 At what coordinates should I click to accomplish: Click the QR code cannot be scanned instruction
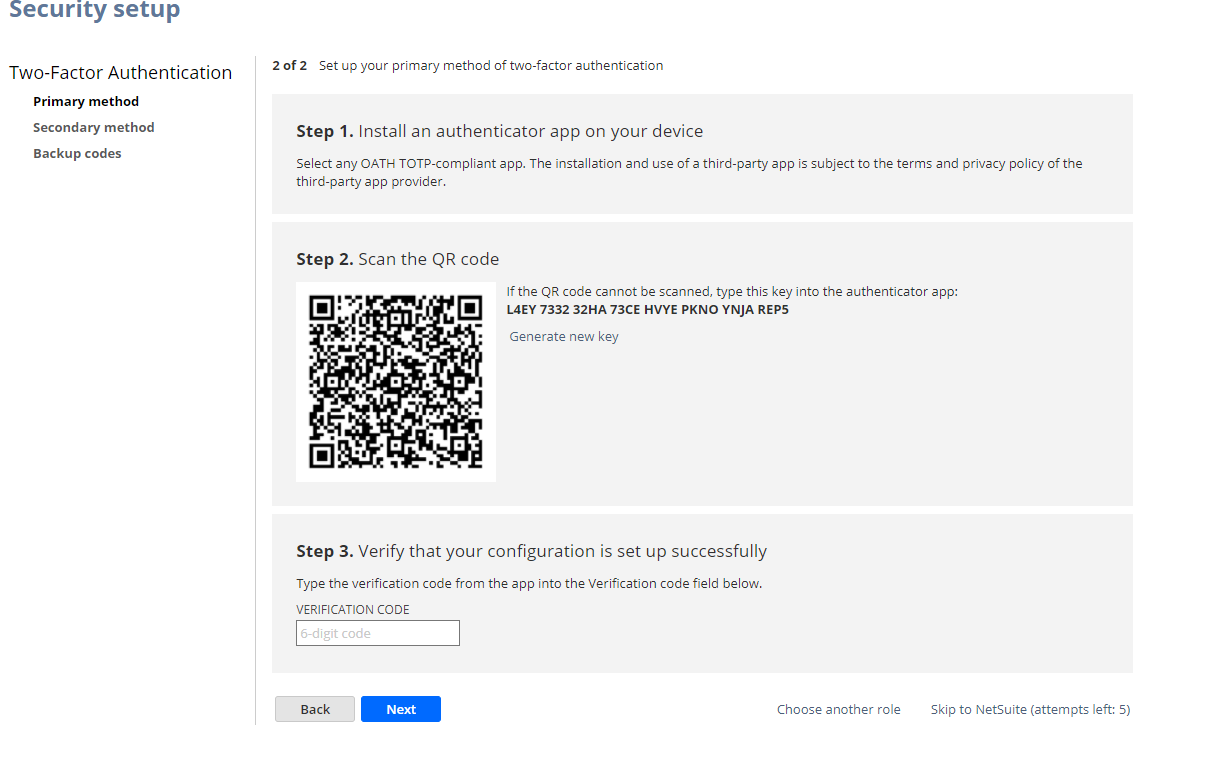point(731,292)
